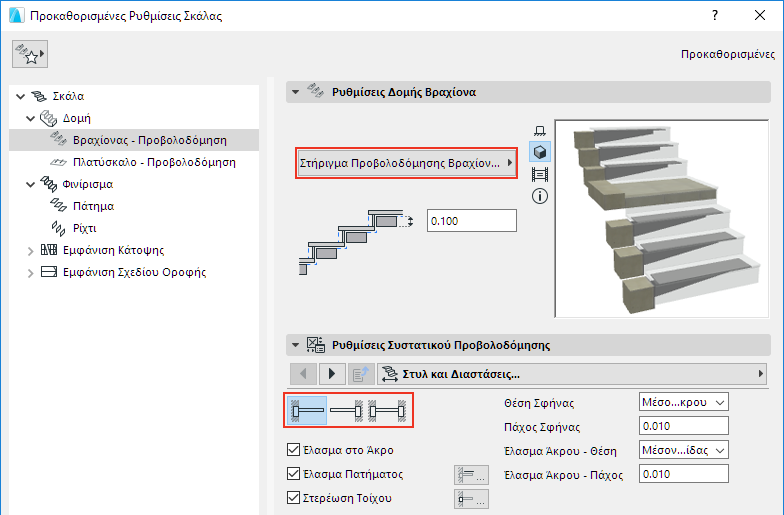The height and width of the screenshot is (515, 784).
Task: Go to previous settings page arrow
Action: 303,374
